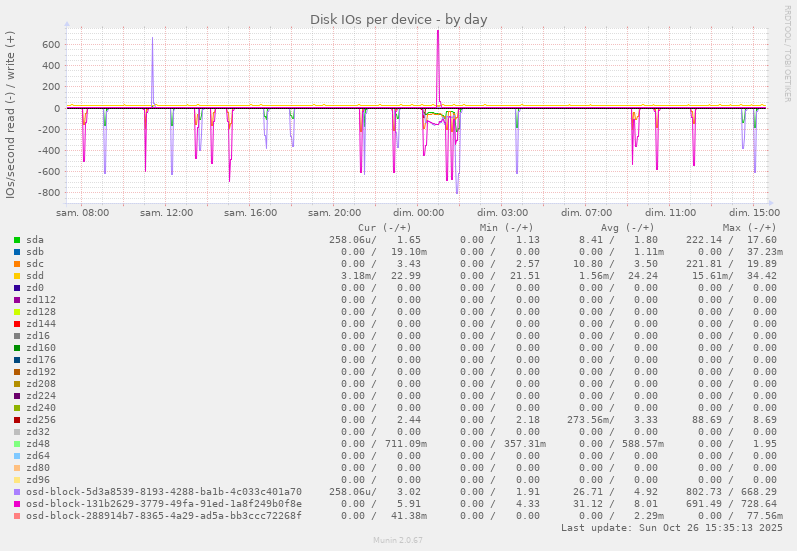Click the vertical RRDTOOL / TOBI OETIKER watermark
Viewport: 797px width, 551px height.
[x=788, y=52]
